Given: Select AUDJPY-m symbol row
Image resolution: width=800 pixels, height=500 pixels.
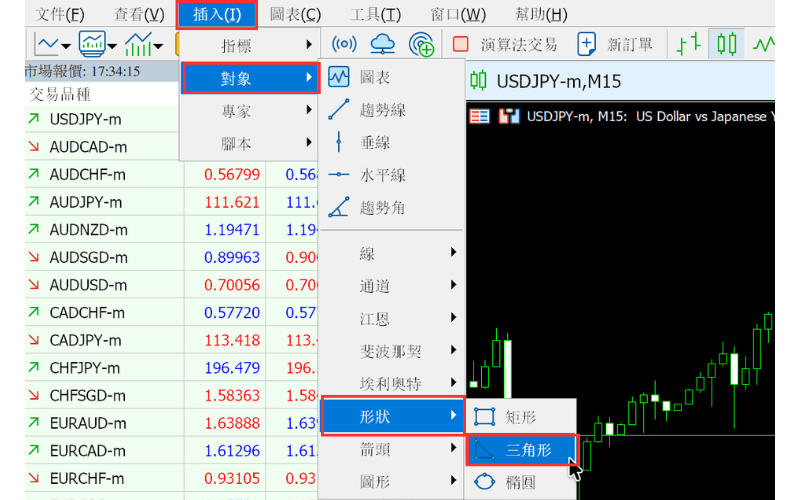Looking at the screenshot, I should tap(105, 202).
